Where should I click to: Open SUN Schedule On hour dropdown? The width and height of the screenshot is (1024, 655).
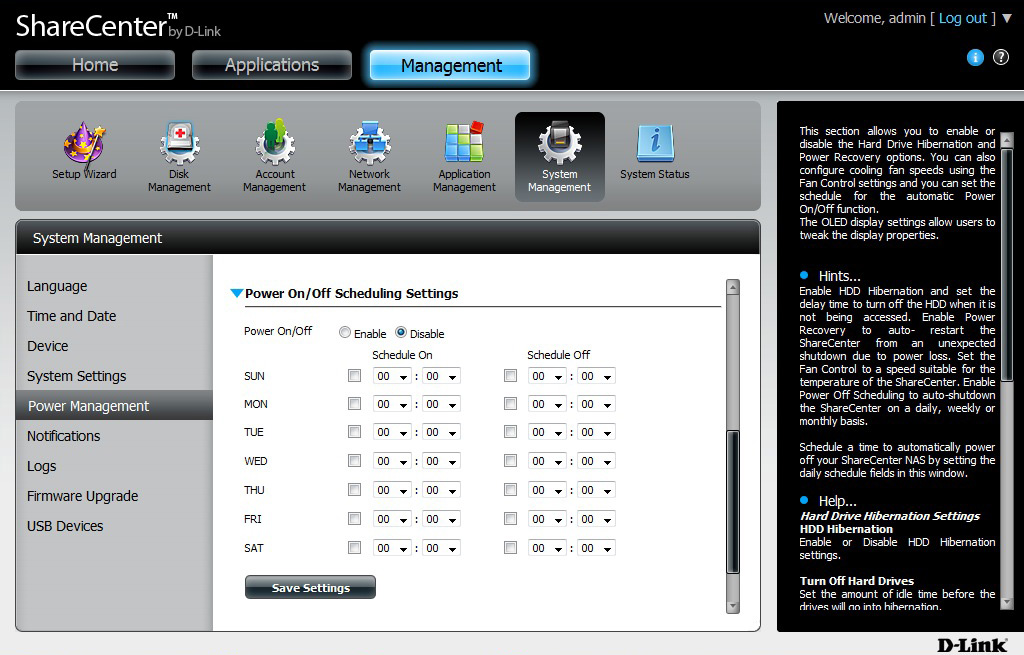pyautogui.click(x=392, y=376)
